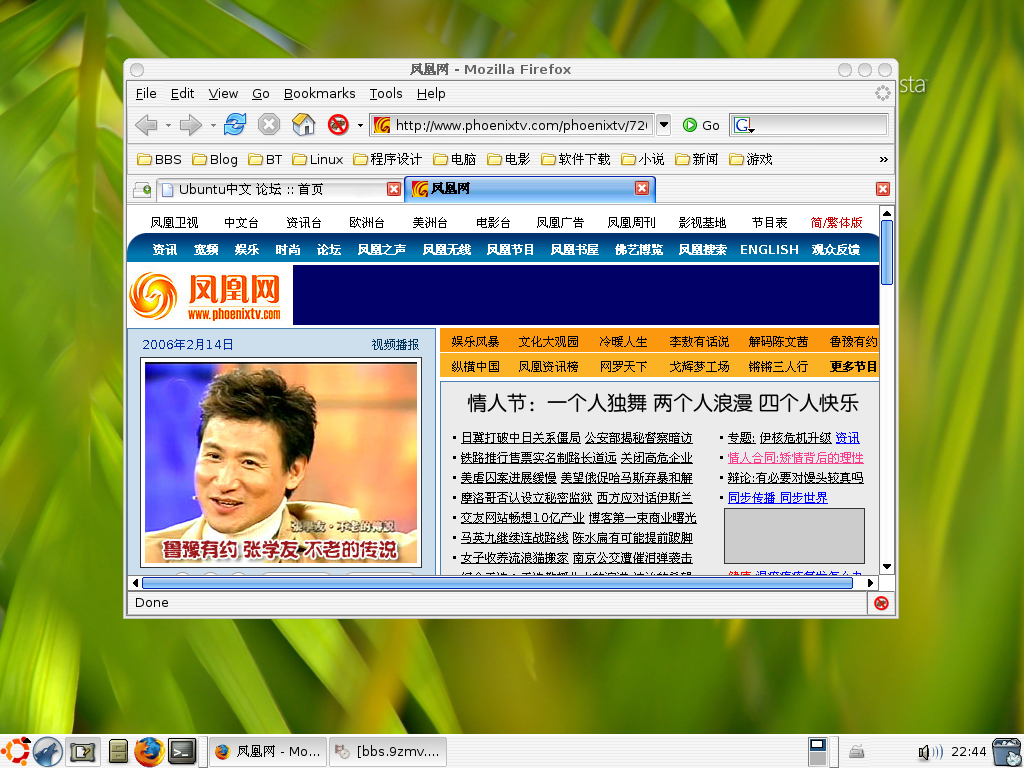The image size is (1024, 768).
Task: Open the 更多节目 link
Action: pyautogui.click(x=853, y=366)
